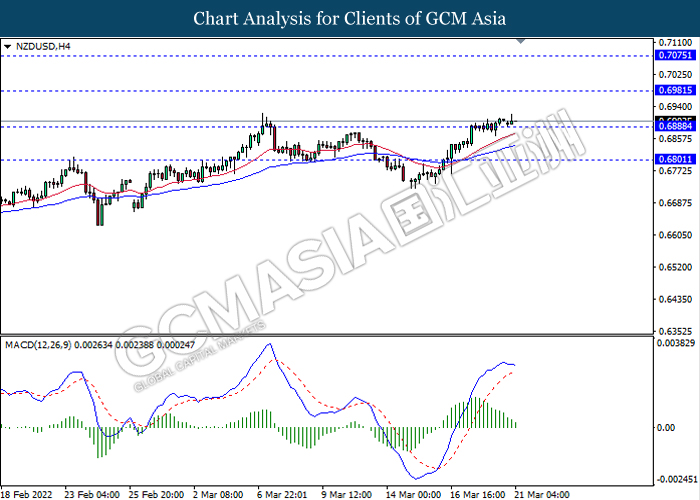Open the NZDUSD,H4 chart menu arrow
Image resolution: width=700 pixels, height=500 pixels.
[x=7, y=46]
